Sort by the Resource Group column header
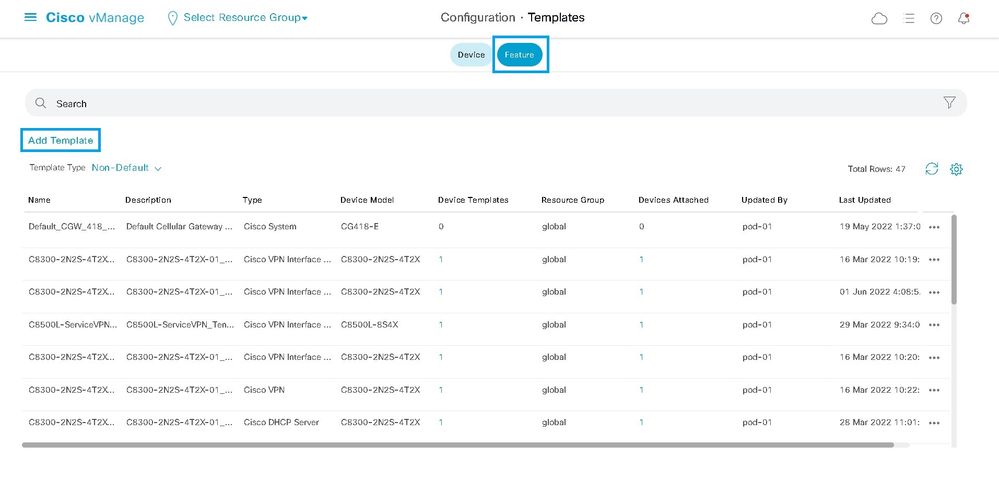The width and height of the screenshot is (999, 479). point(573,200)
